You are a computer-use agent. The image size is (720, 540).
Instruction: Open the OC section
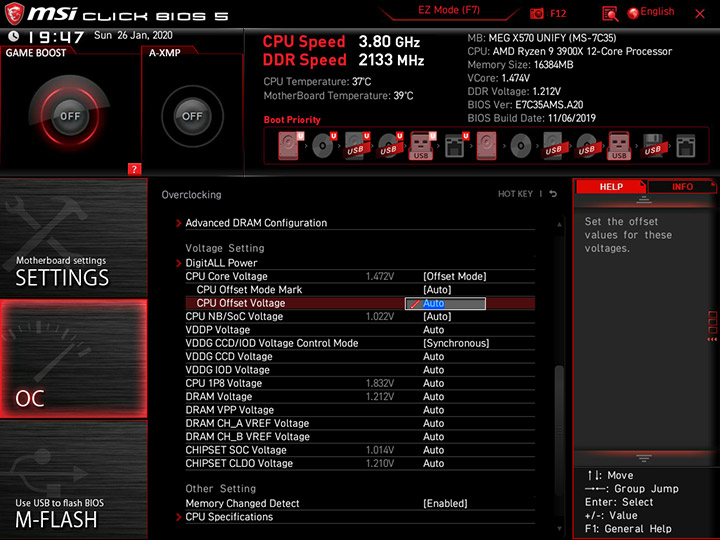pos(73,359)
